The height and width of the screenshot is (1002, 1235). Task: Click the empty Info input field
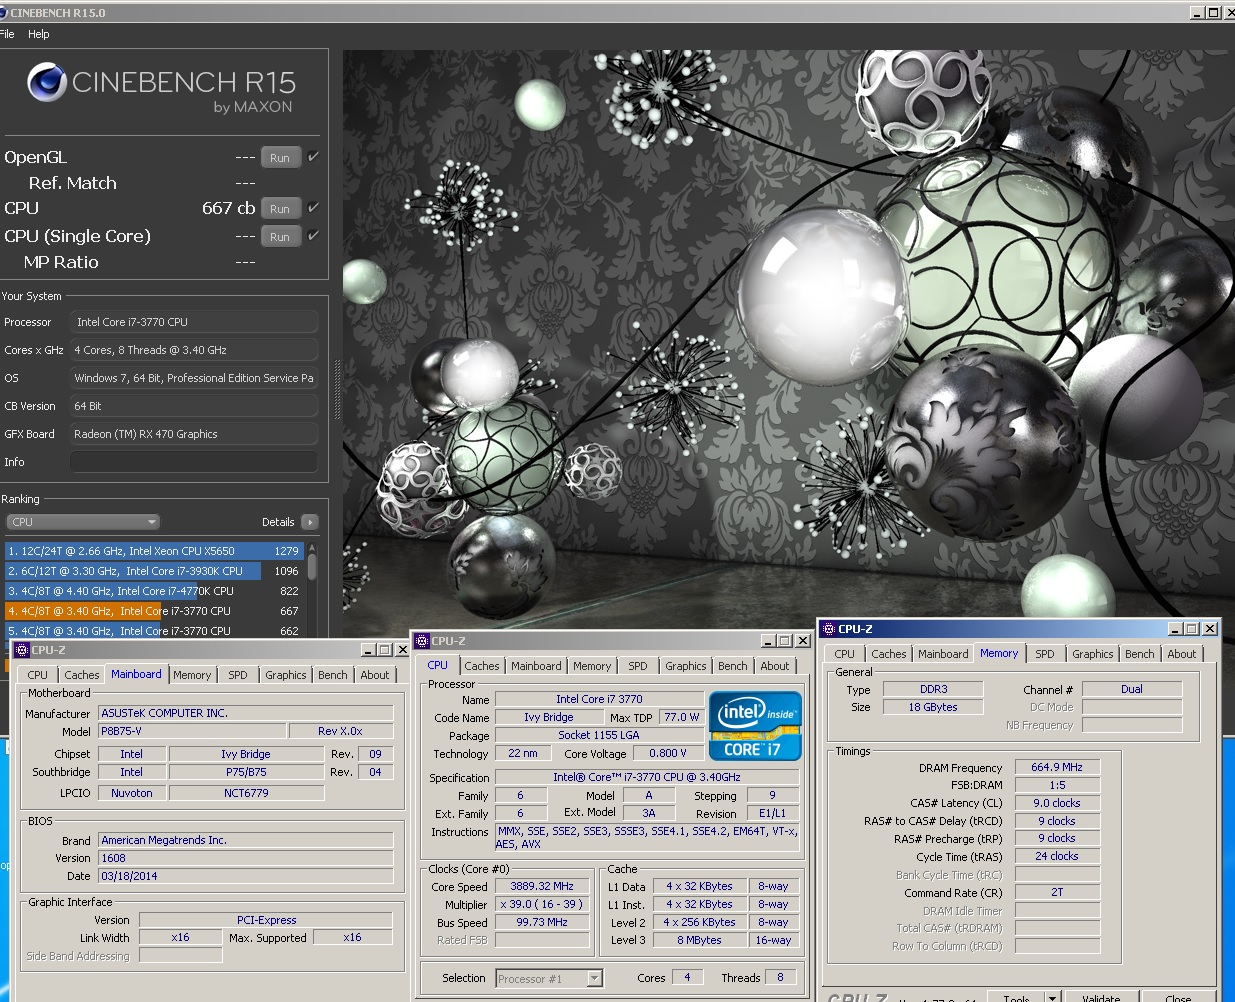click(194, 462)
